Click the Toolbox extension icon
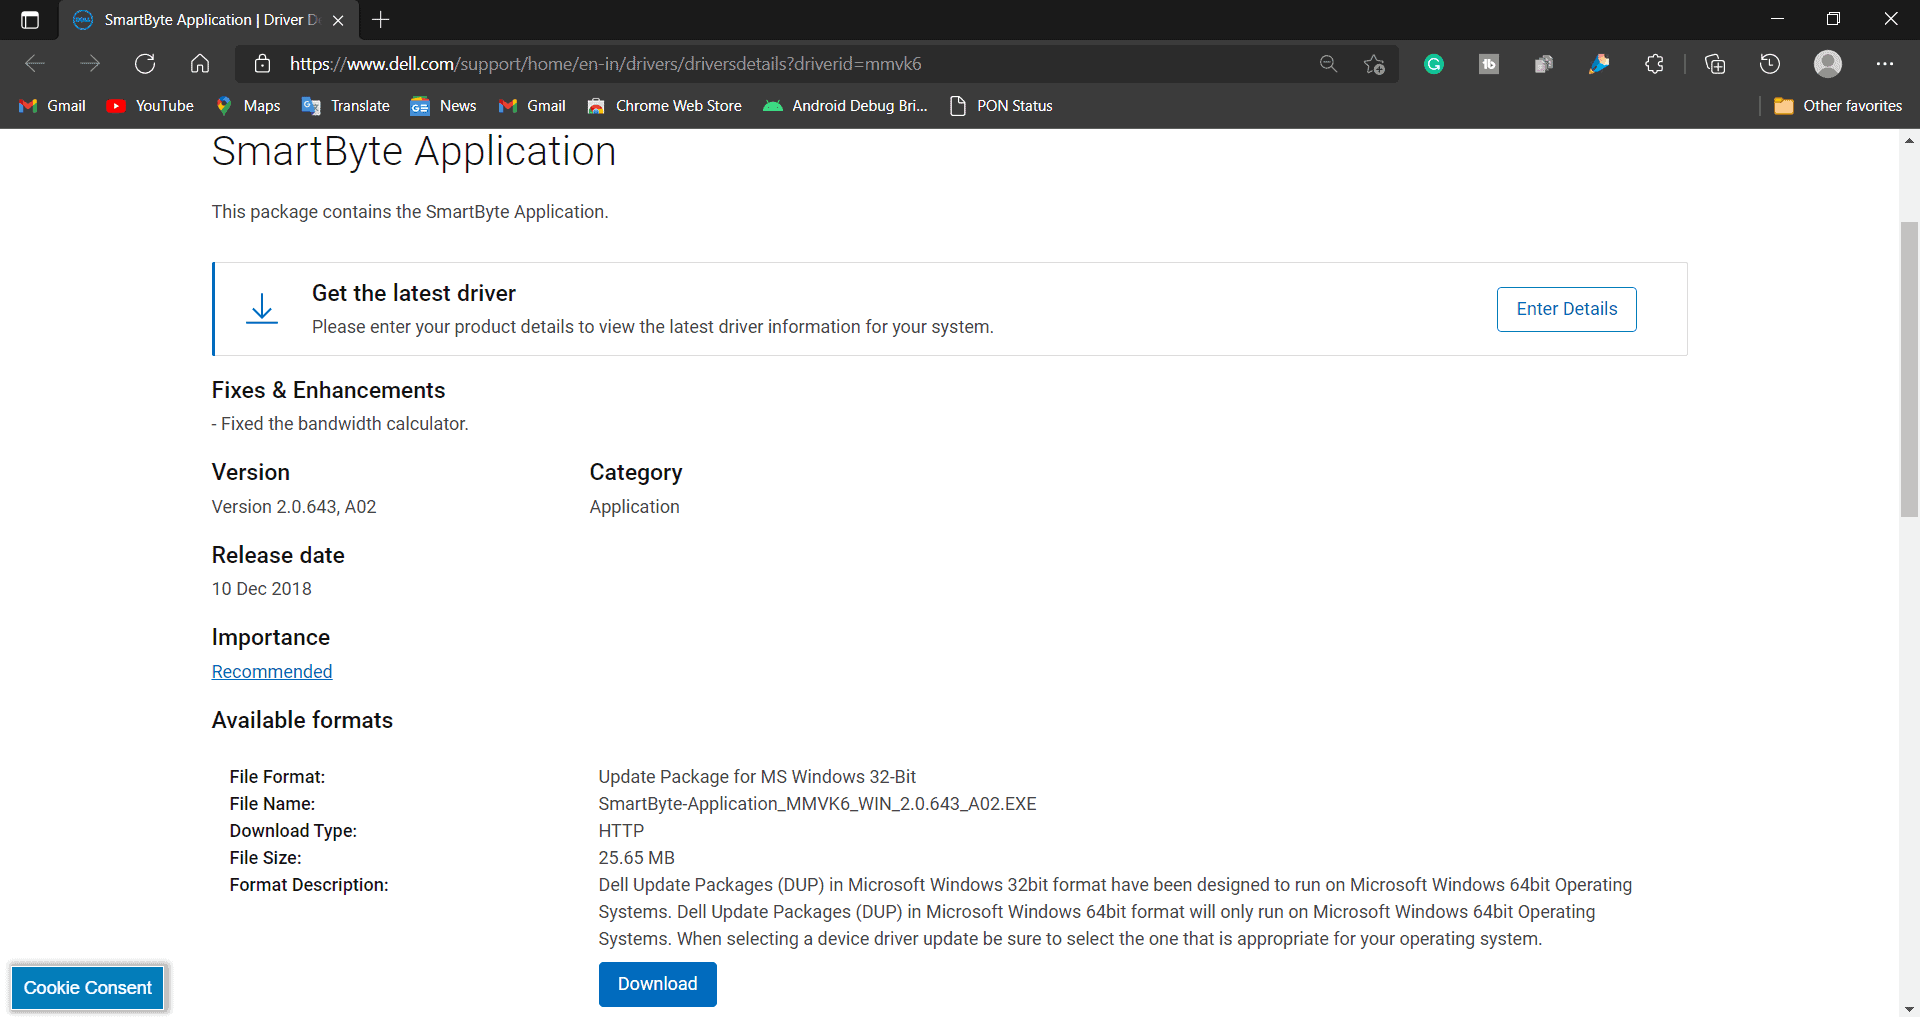1920x1017 pixels. pos(1488,63)
